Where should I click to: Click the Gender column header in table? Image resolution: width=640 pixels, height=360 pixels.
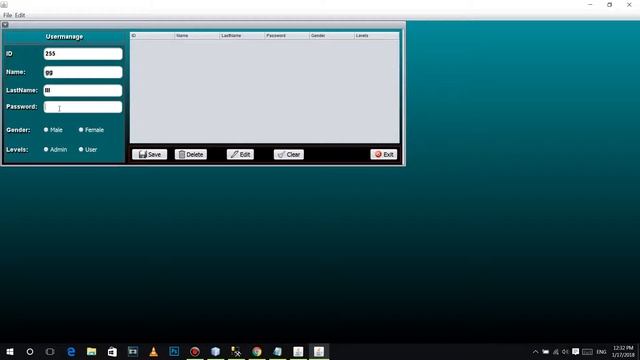click(332, 36)
